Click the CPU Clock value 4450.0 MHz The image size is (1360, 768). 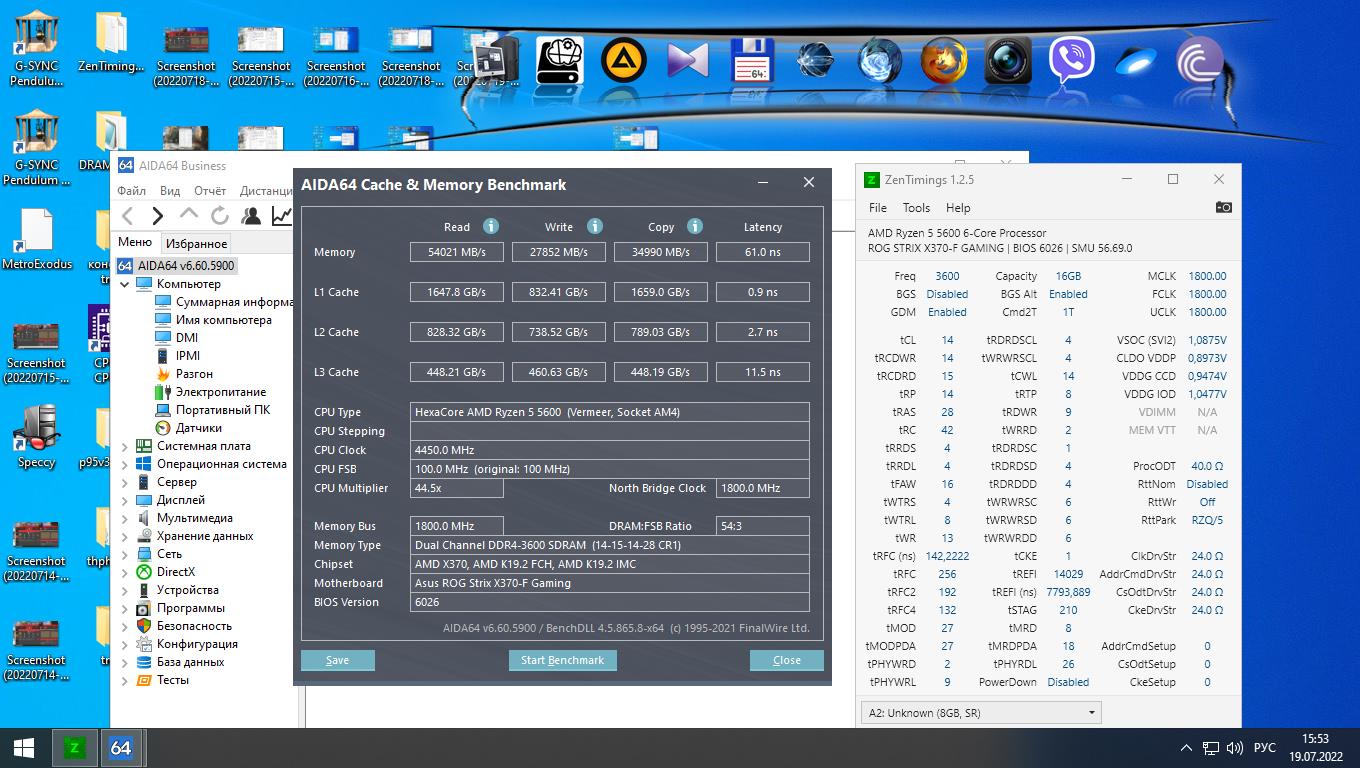610,450
